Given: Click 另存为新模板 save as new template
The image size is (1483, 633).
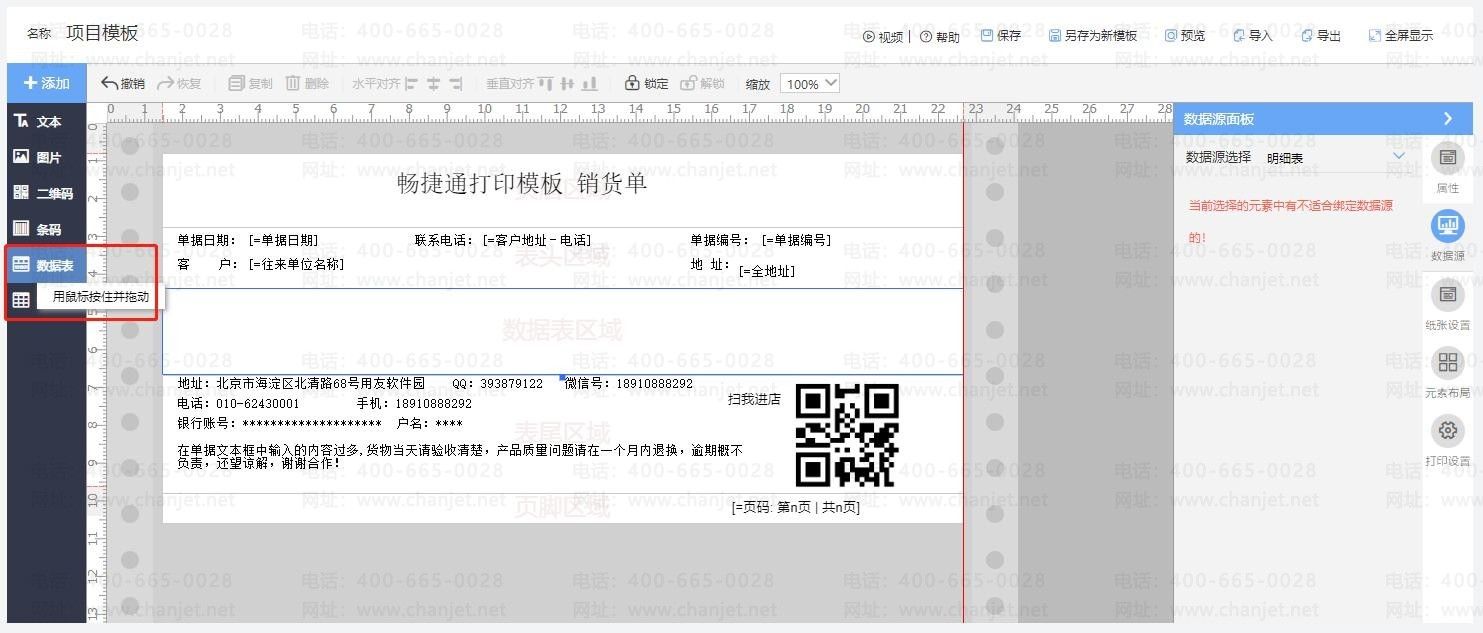Looking at the screenshot, I should pos(1093,36).
